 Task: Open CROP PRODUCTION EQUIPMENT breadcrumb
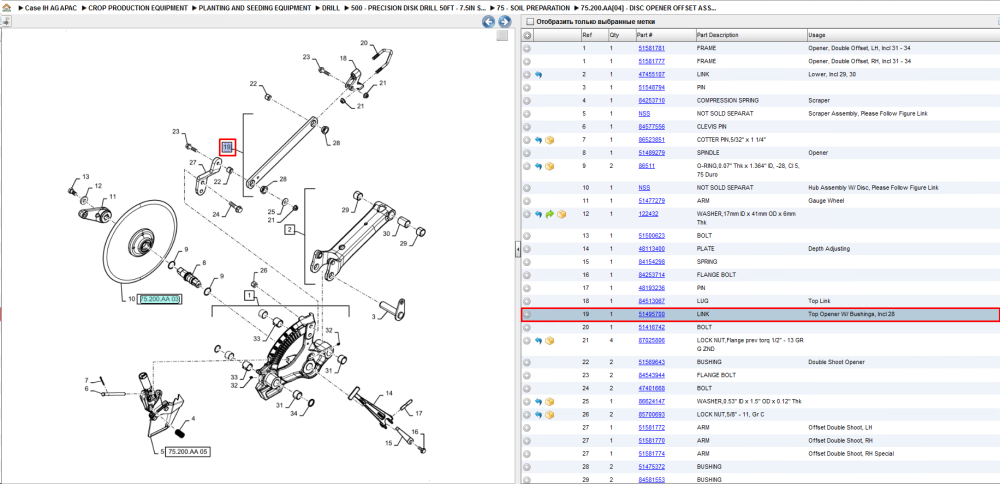click(139, 9)
